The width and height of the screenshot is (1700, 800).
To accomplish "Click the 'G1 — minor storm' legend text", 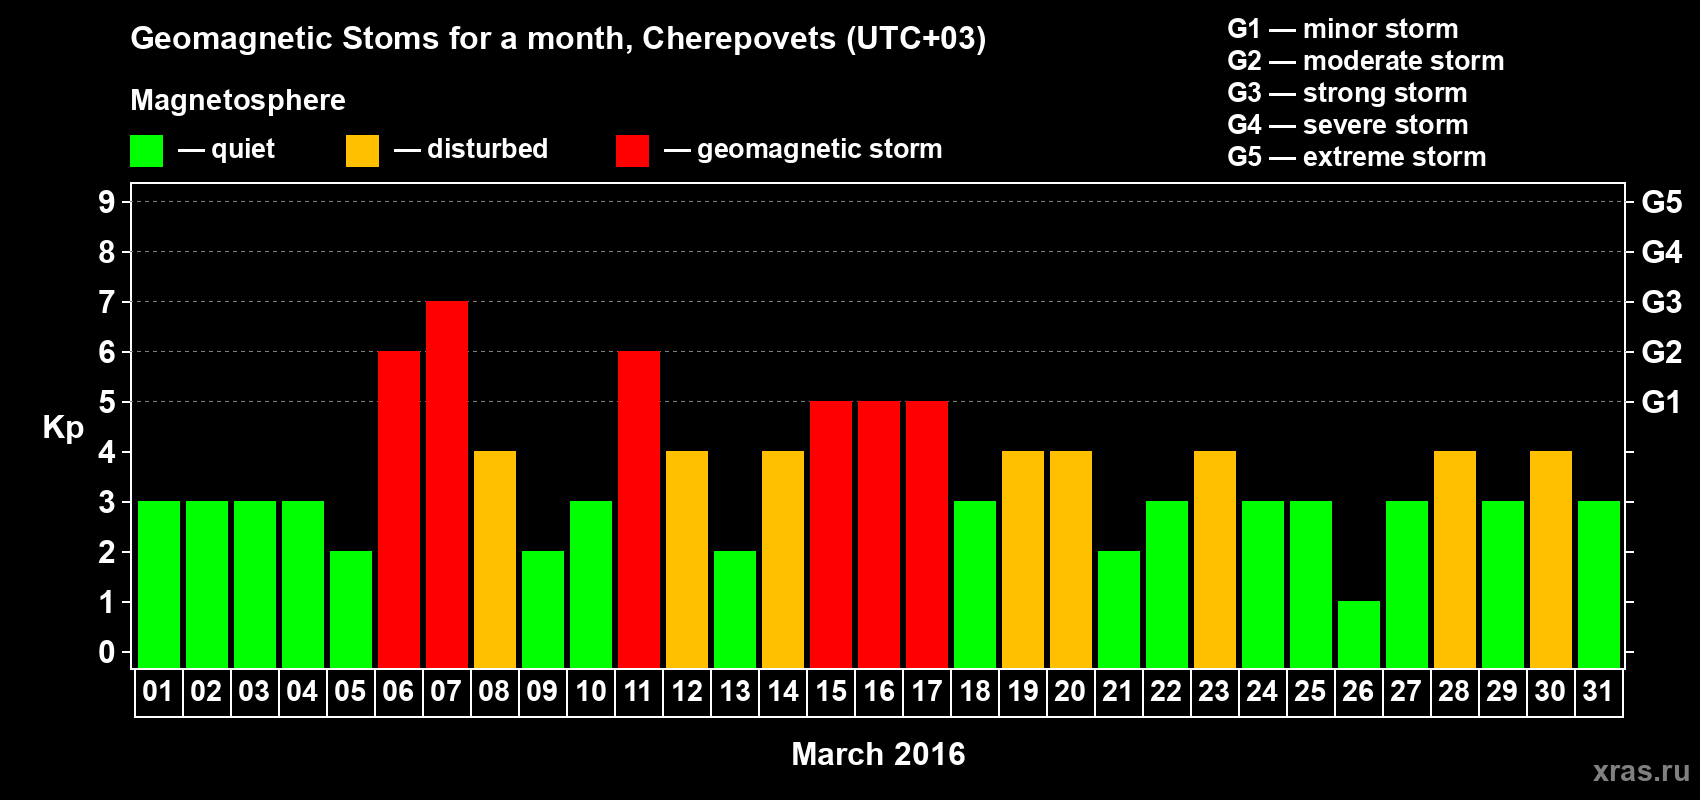I will 1343,29.
